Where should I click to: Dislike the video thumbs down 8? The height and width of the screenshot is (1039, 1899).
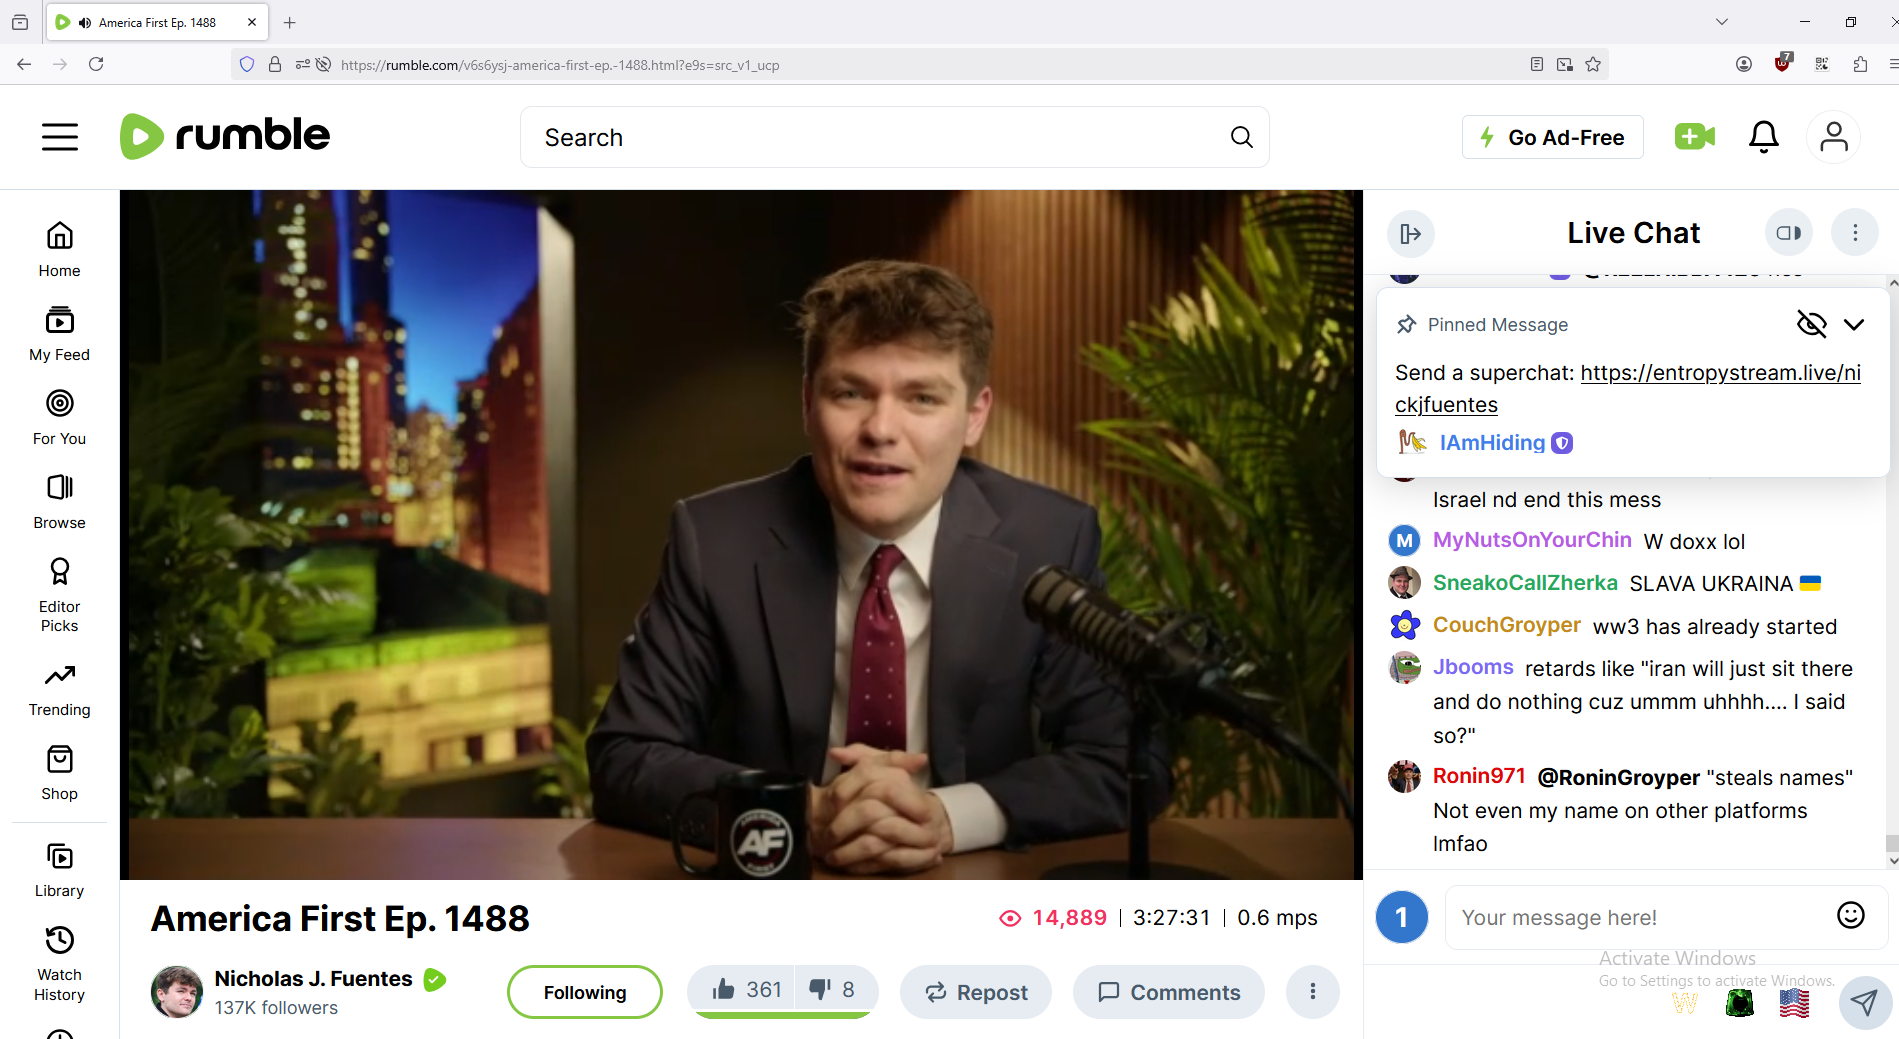click(x=834, y=990)
